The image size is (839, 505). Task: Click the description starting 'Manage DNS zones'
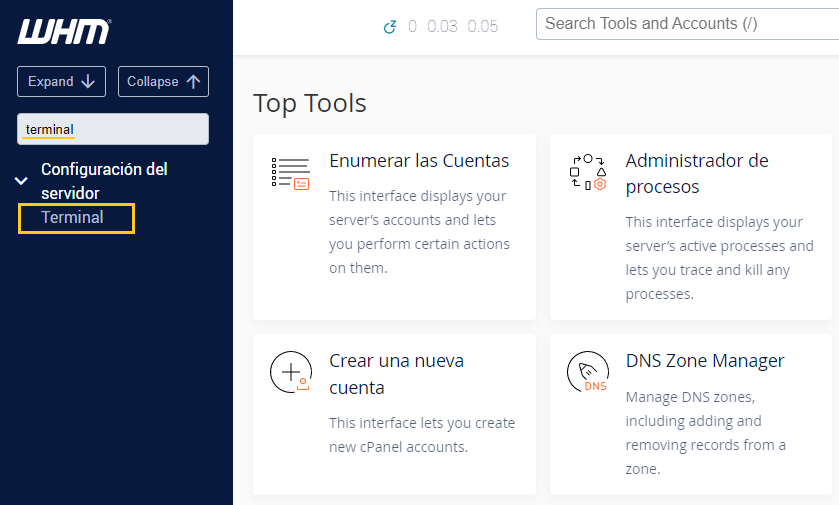[705, 433]
